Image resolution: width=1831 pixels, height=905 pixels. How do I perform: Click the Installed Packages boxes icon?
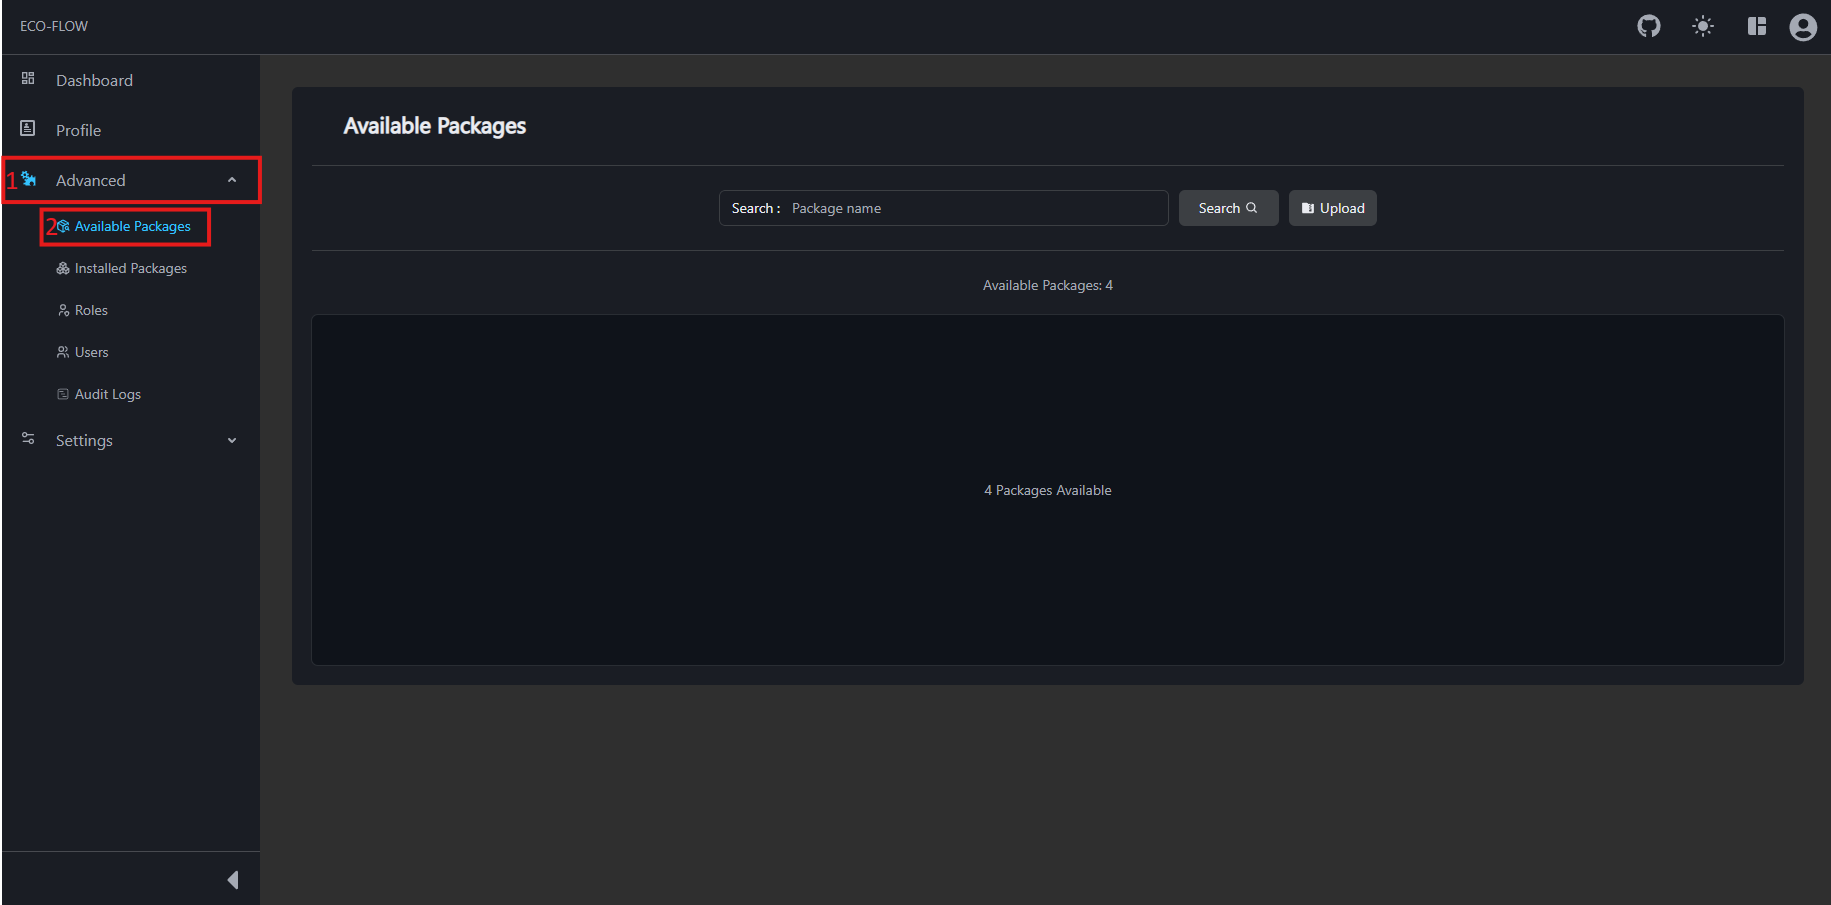click(x=63, y=268)
